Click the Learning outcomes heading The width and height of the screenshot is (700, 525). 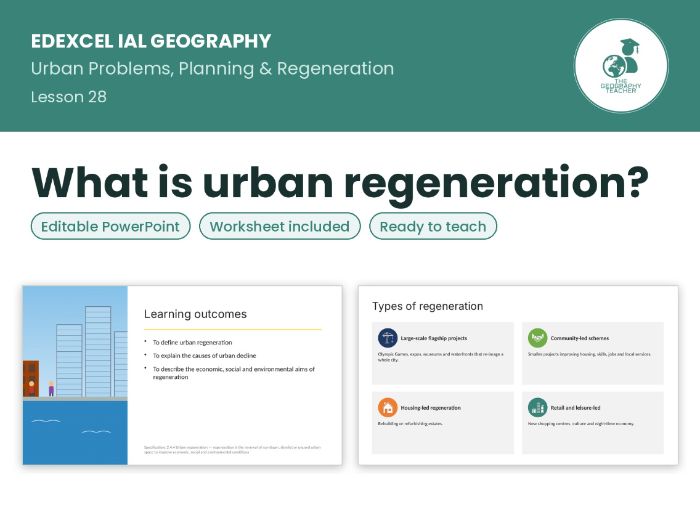pos(195,314)
